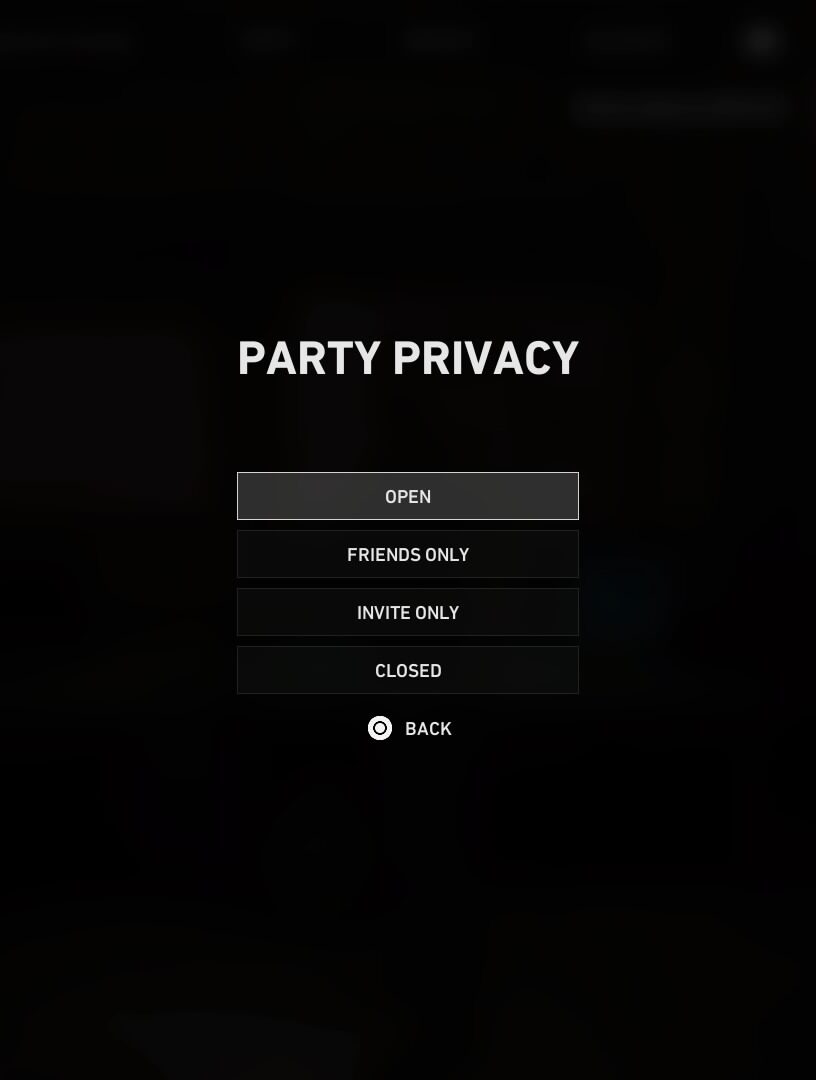
Task: Click the circle button icon beside Back
Action: 379,728
